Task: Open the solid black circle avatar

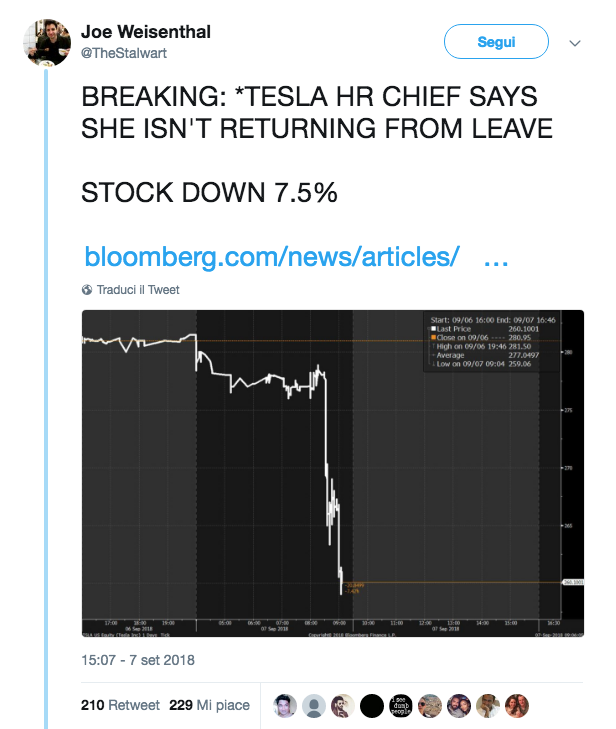Action: click(x=372, y=705)
